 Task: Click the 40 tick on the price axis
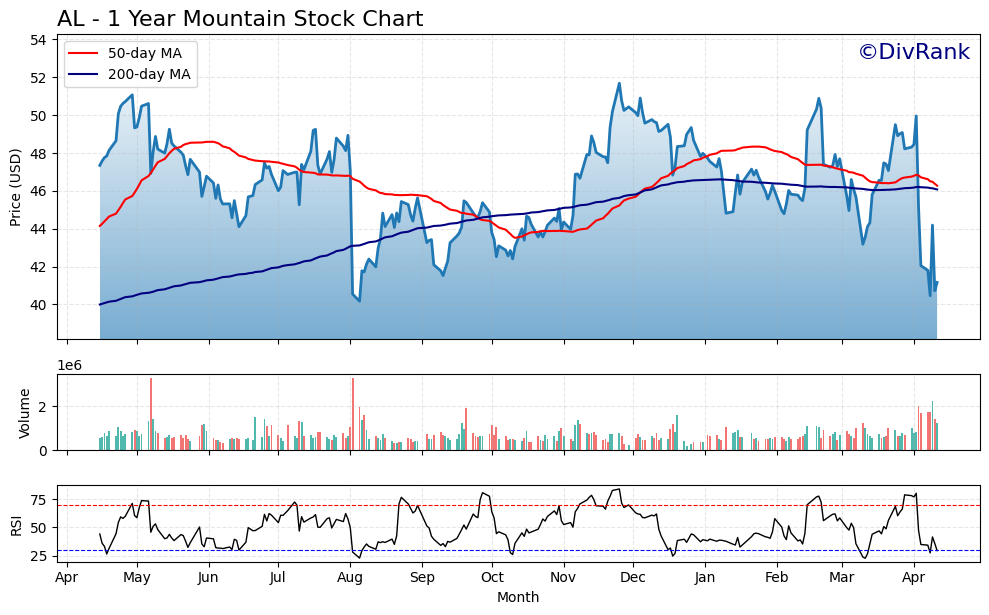pos(38,305)
